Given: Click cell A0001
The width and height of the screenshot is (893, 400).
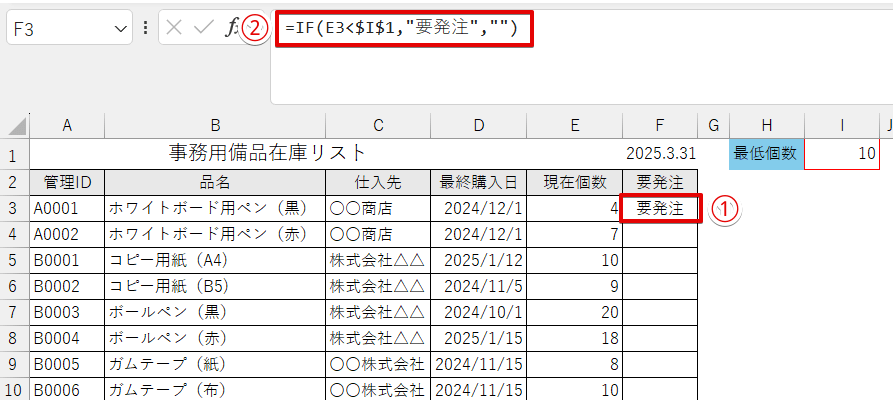Looking at the screenshot, I should (x=67, y=209).
